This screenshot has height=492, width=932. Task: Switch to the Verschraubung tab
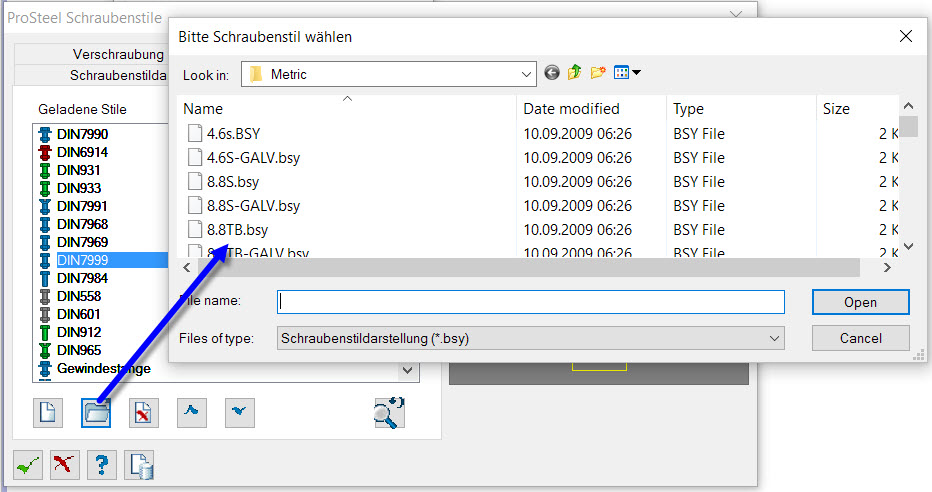(x=118, y=54)
